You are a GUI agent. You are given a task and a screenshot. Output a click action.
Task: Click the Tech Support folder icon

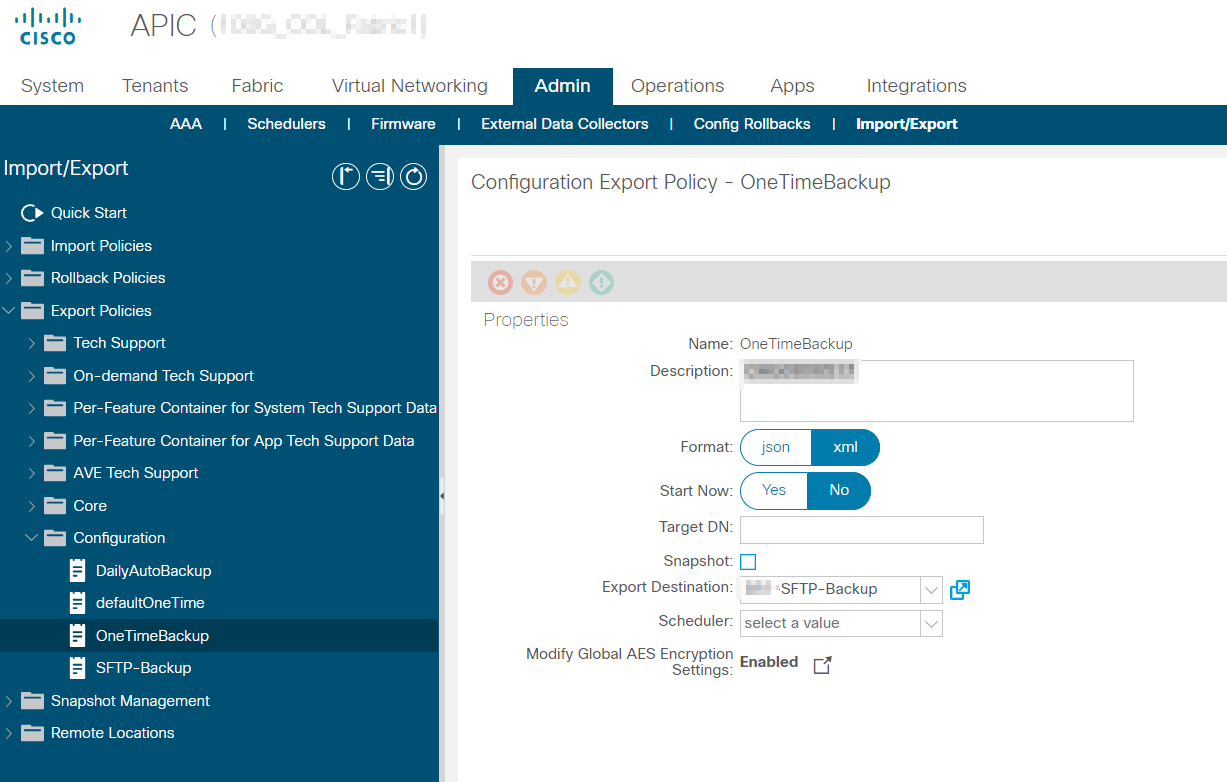click(55, 343)
